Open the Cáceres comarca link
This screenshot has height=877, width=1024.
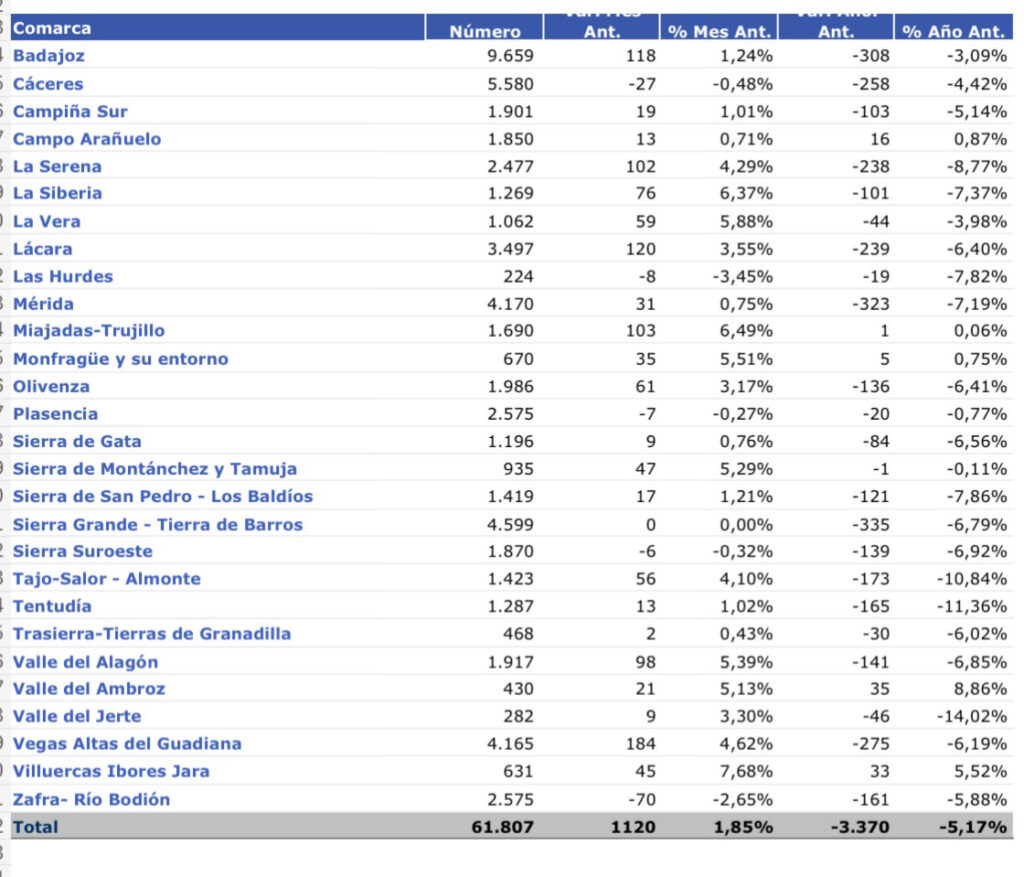(48, 84)
